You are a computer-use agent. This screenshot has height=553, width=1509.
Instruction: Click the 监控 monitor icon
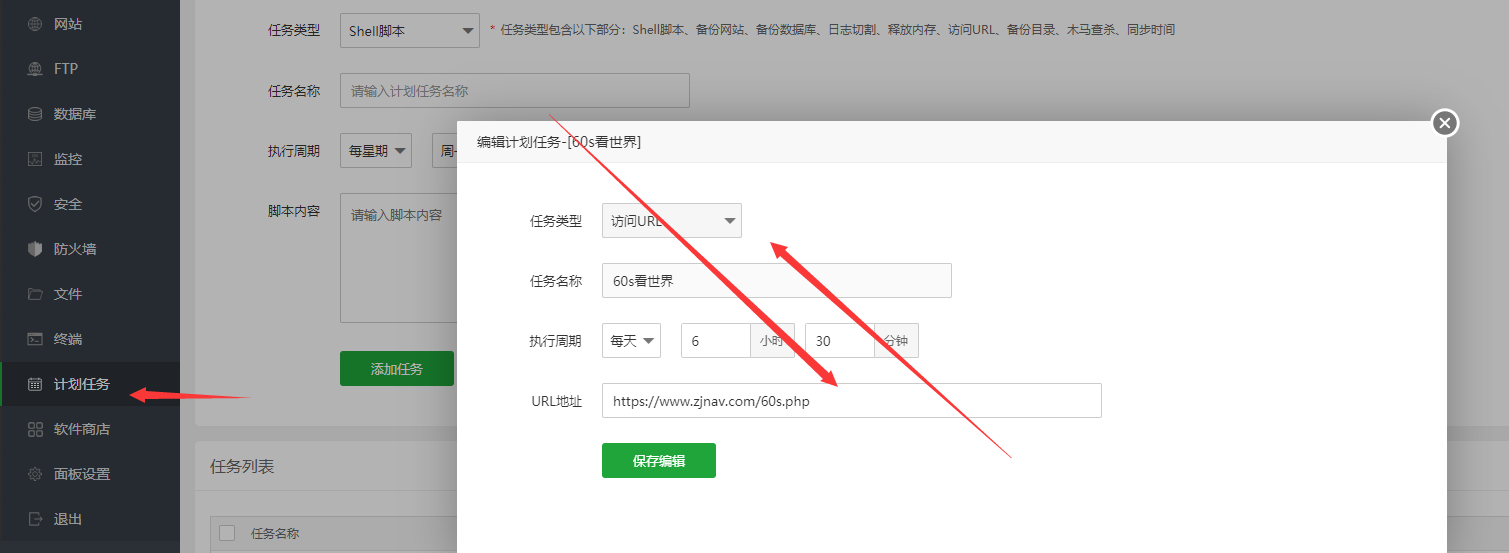coord(35,159)
